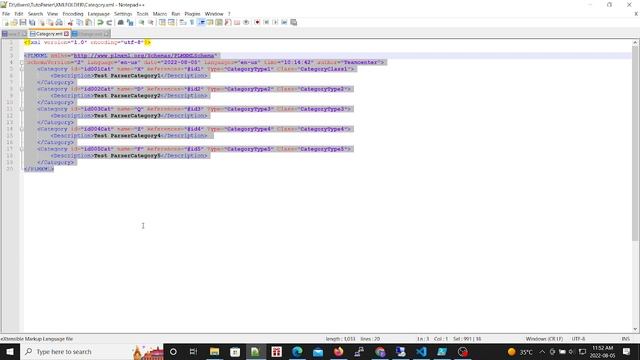Click the Save All toolbar icon
Image resolution: width=640 pixels, height=360 pixels.
coord(32,22)
